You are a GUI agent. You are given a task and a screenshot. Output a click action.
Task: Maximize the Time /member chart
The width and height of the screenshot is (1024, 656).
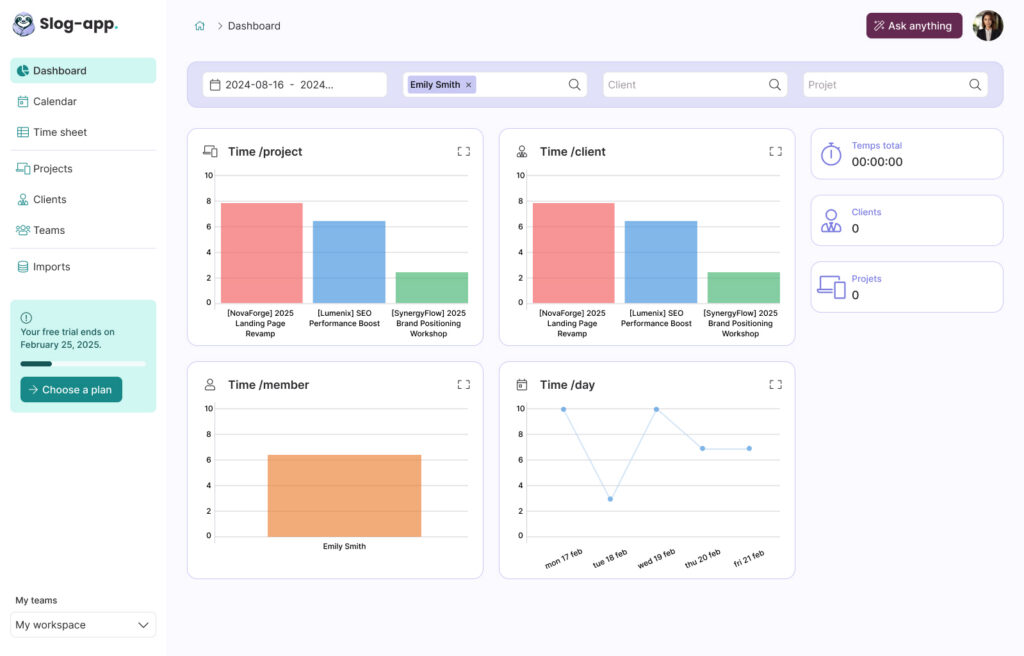(x=463, y=385)
